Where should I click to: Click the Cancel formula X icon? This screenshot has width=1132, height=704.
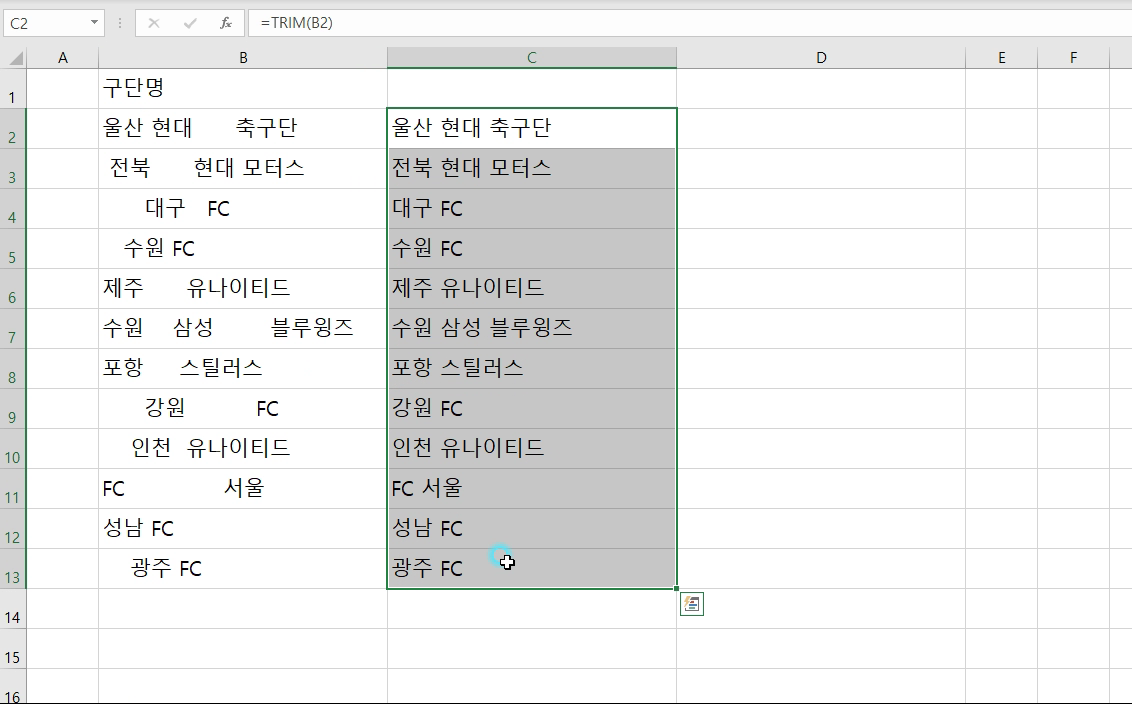[154, 23]
